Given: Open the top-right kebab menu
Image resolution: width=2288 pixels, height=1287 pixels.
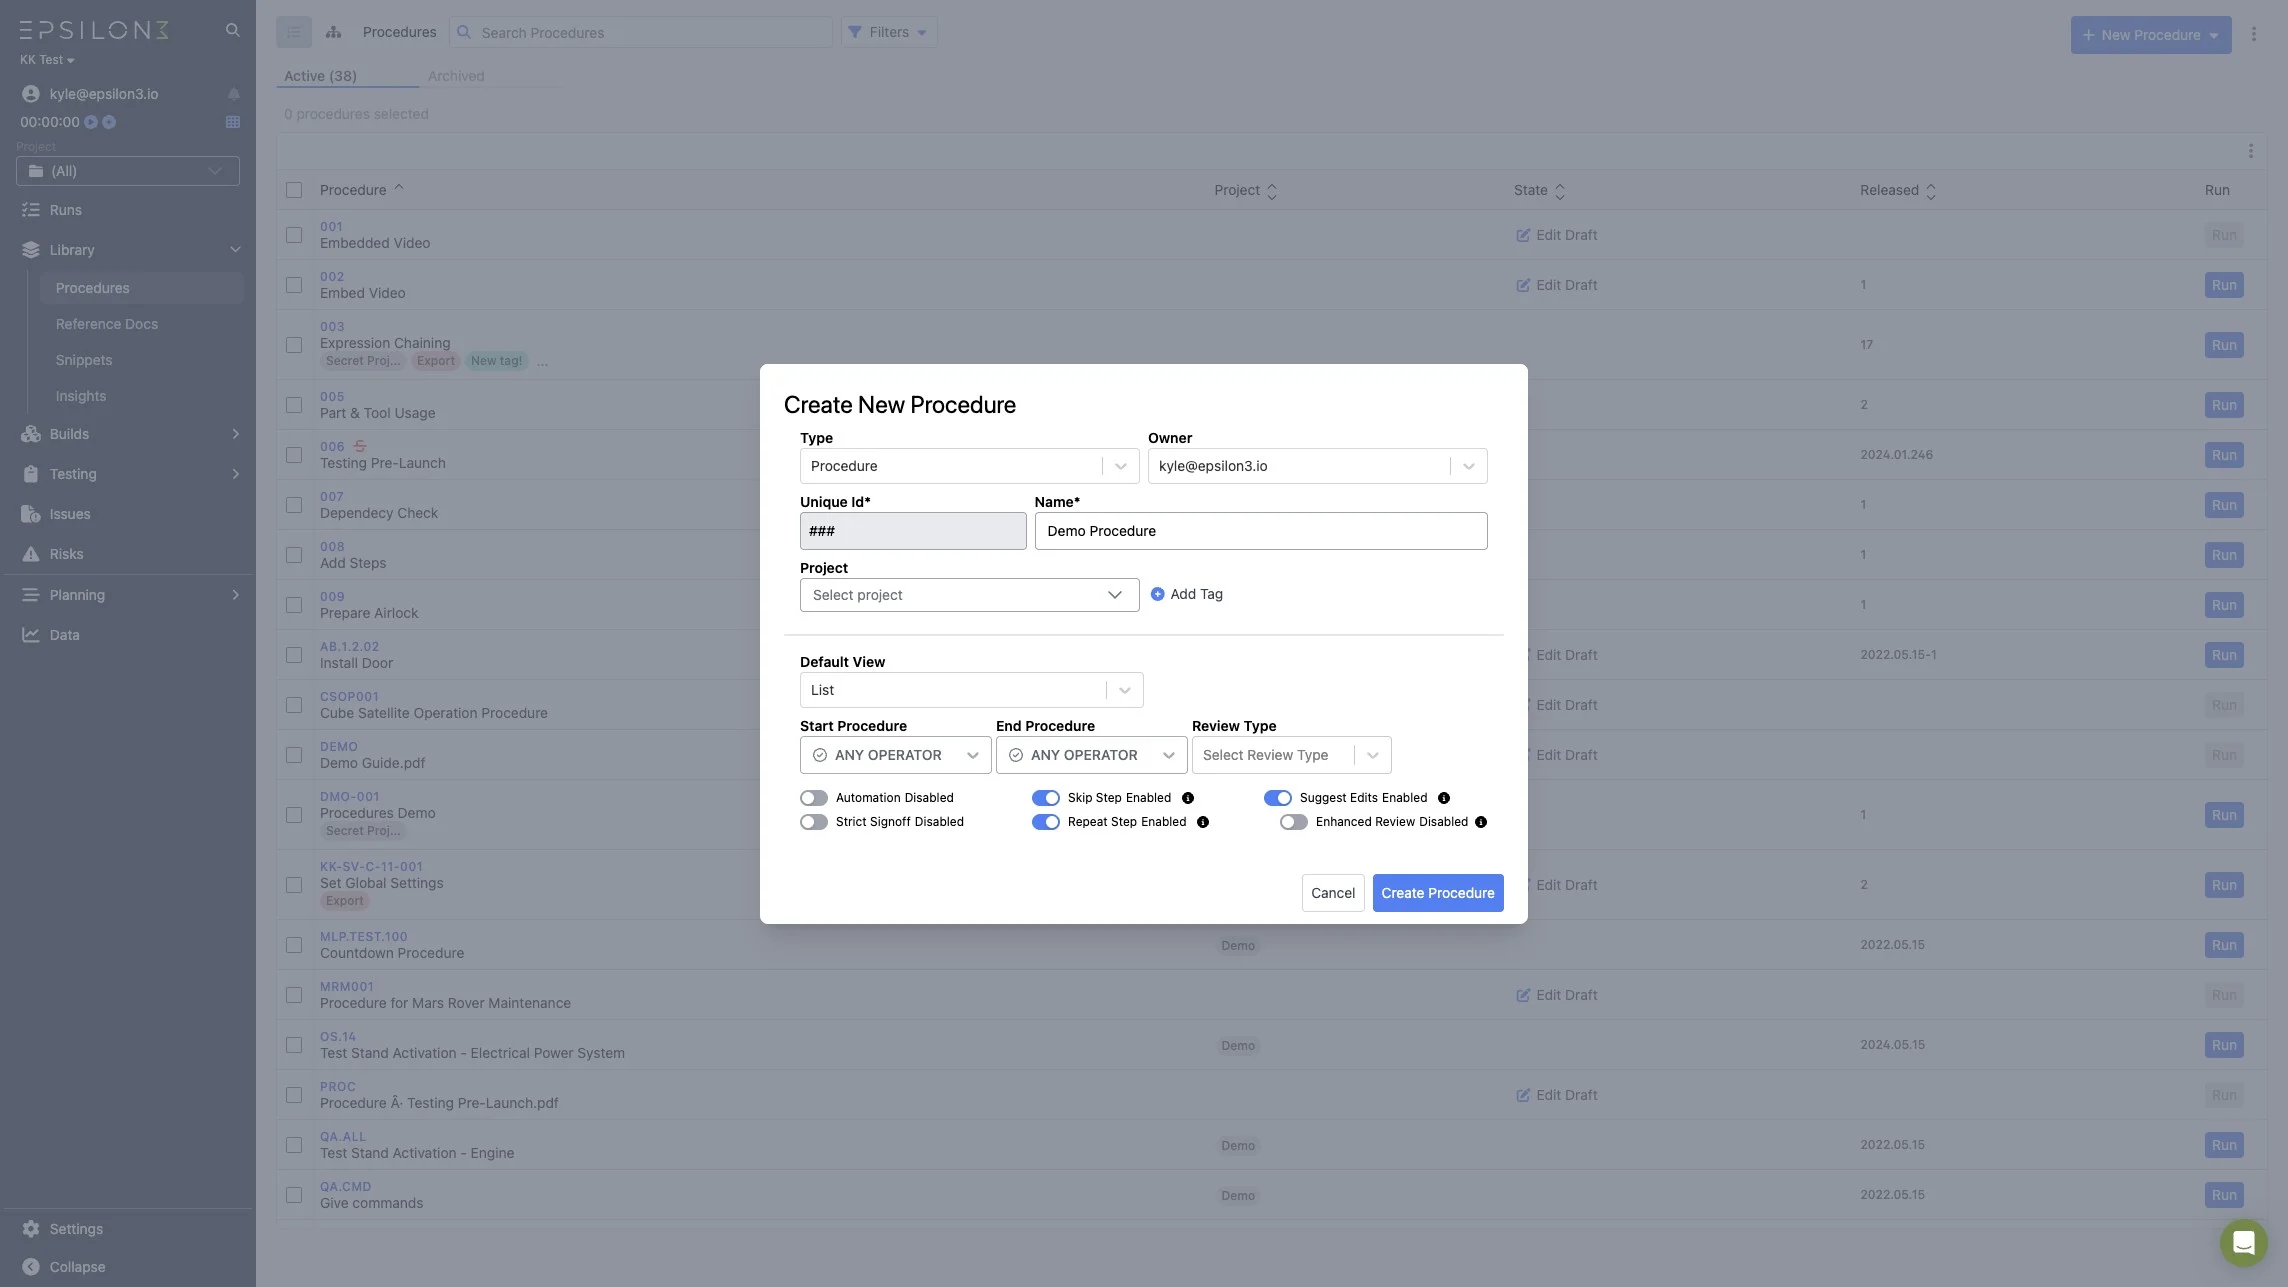Looking at the screenshot, I should pyautogui.click(x=2254, y=34).
